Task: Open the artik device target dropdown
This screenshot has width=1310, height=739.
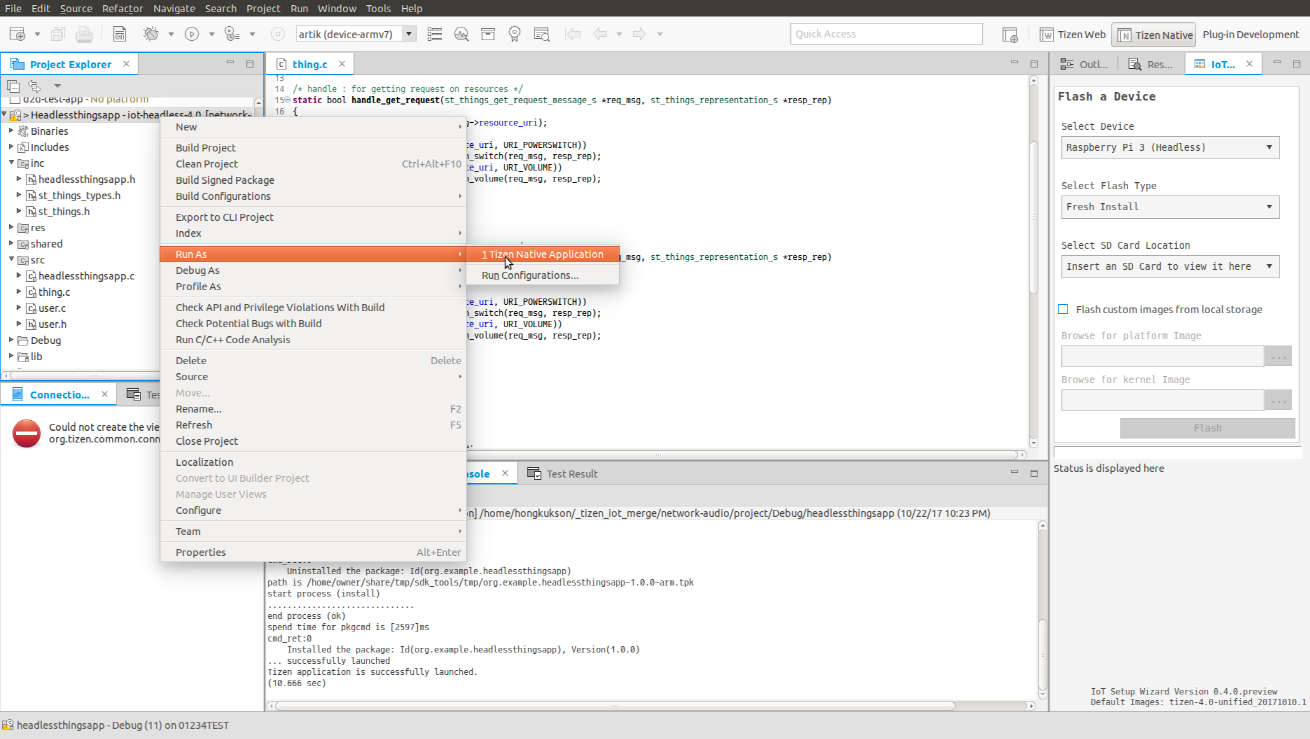Action: tap(409, 34)
